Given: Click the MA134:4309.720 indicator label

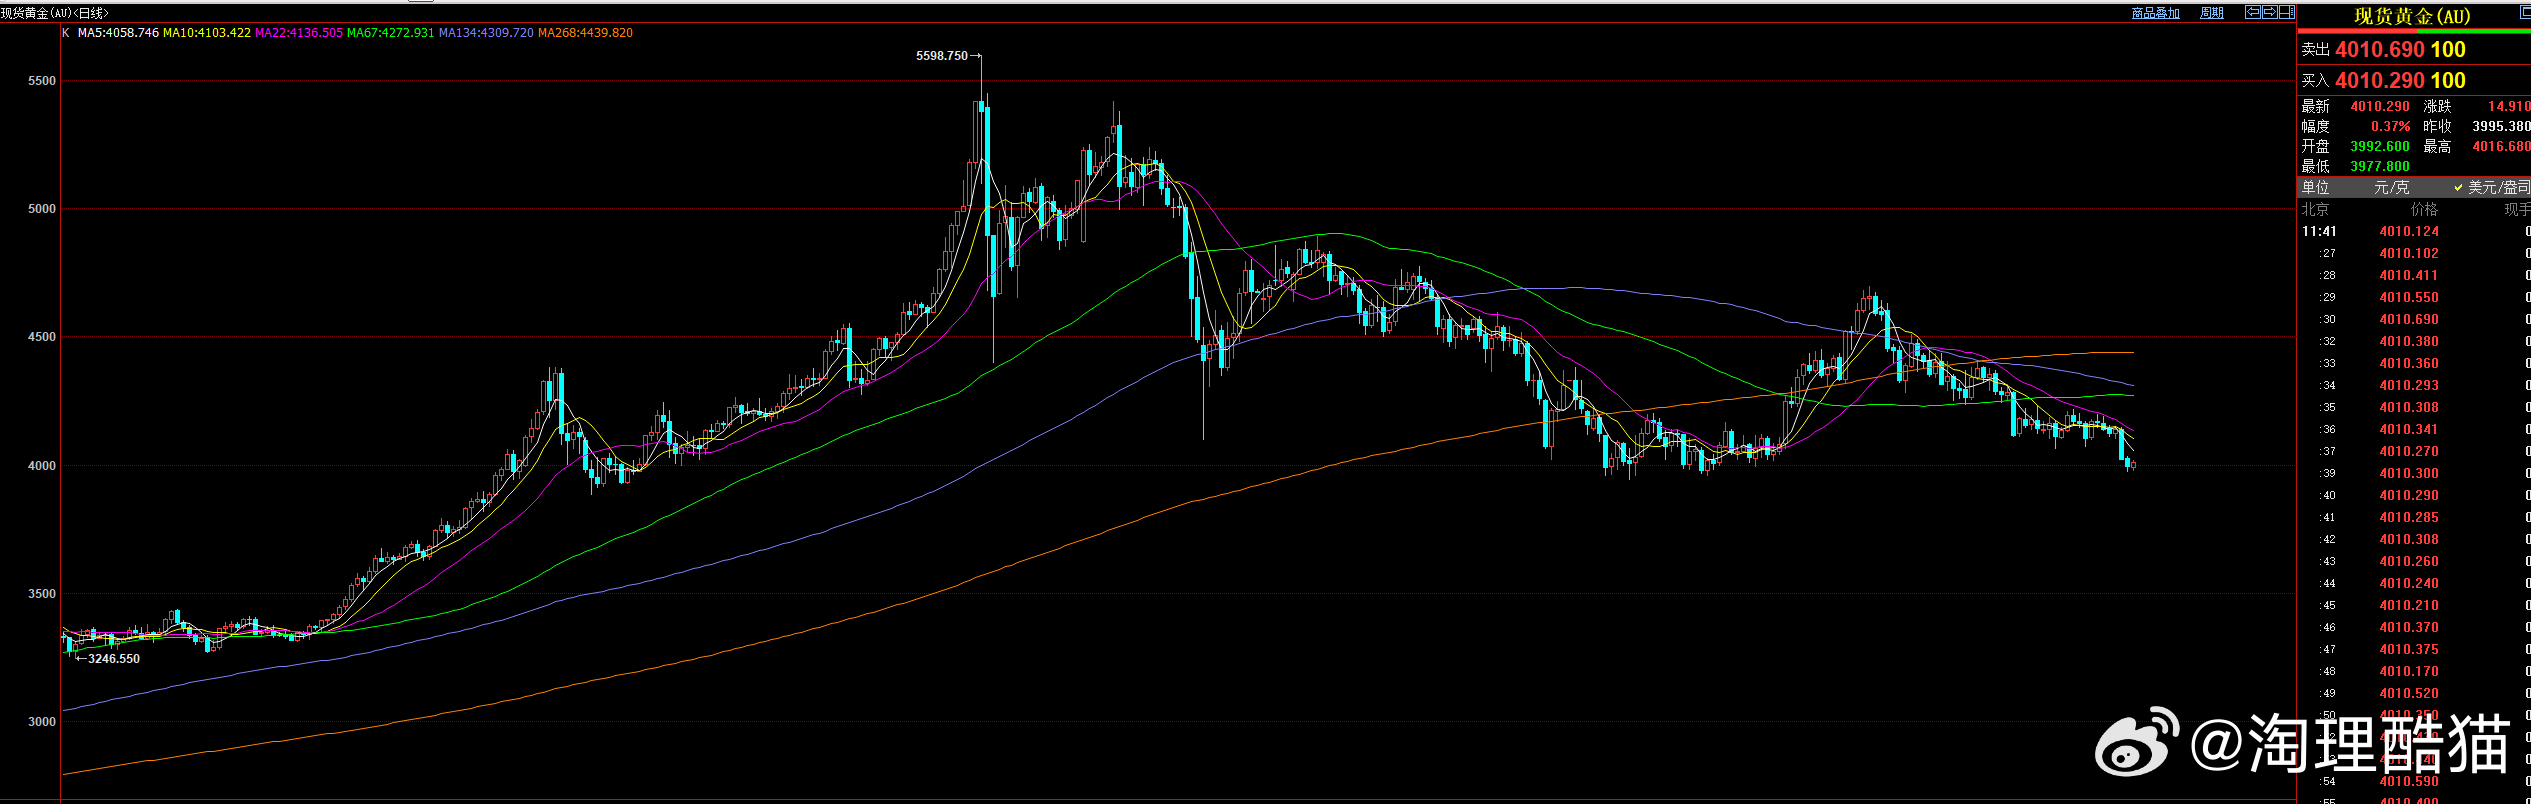Looking at the screenshot, I should [486, 33].
